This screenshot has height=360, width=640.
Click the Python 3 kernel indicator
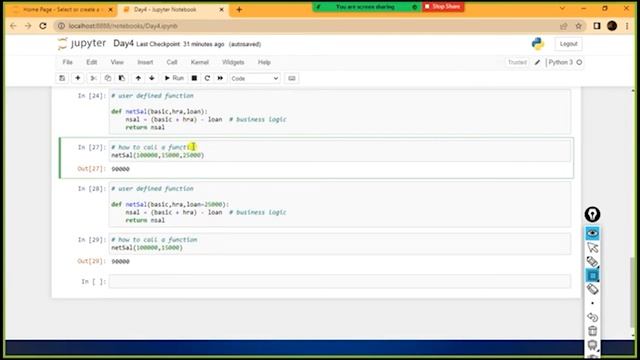point(565,62)
